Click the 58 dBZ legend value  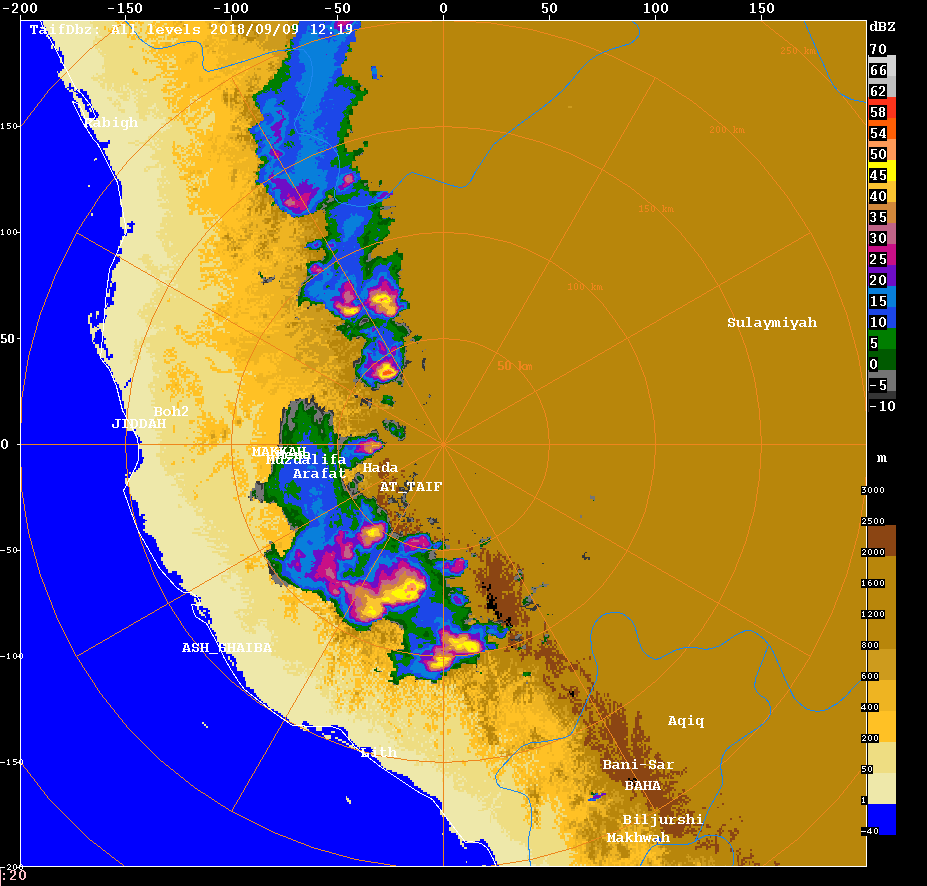(x=878, y=112)
